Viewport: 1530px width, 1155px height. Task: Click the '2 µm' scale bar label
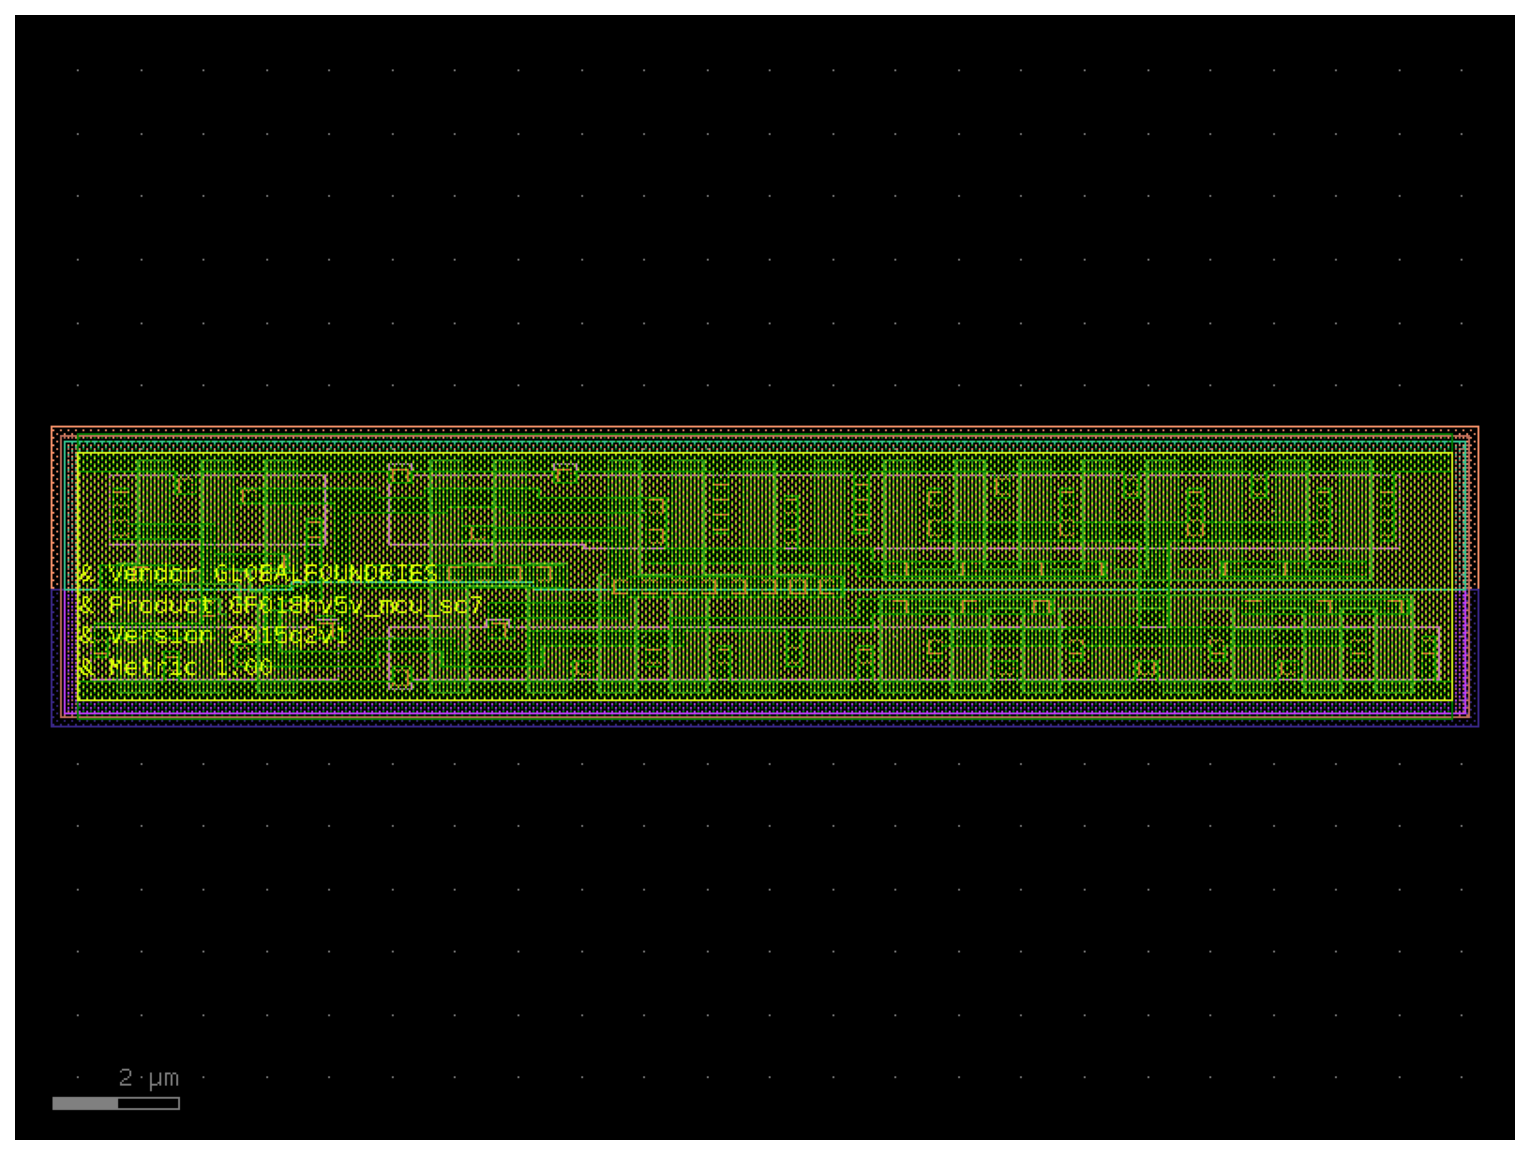pyautogui.click(x=148, y=1077)
